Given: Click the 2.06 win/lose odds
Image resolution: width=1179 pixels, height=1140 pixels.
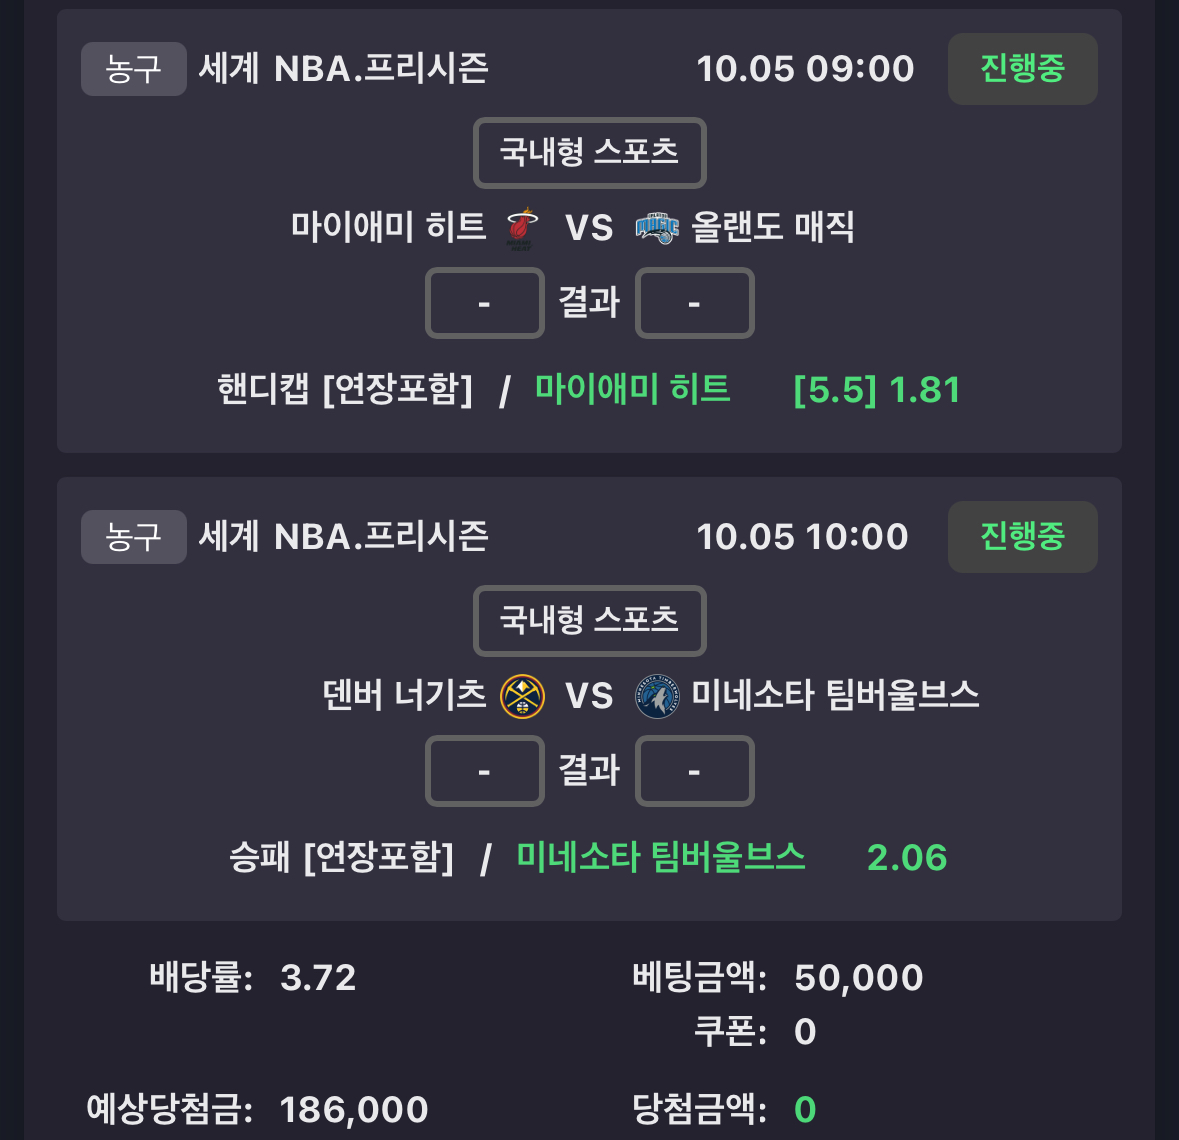Looking at the screenshot, I should click(x=906, y=857).
